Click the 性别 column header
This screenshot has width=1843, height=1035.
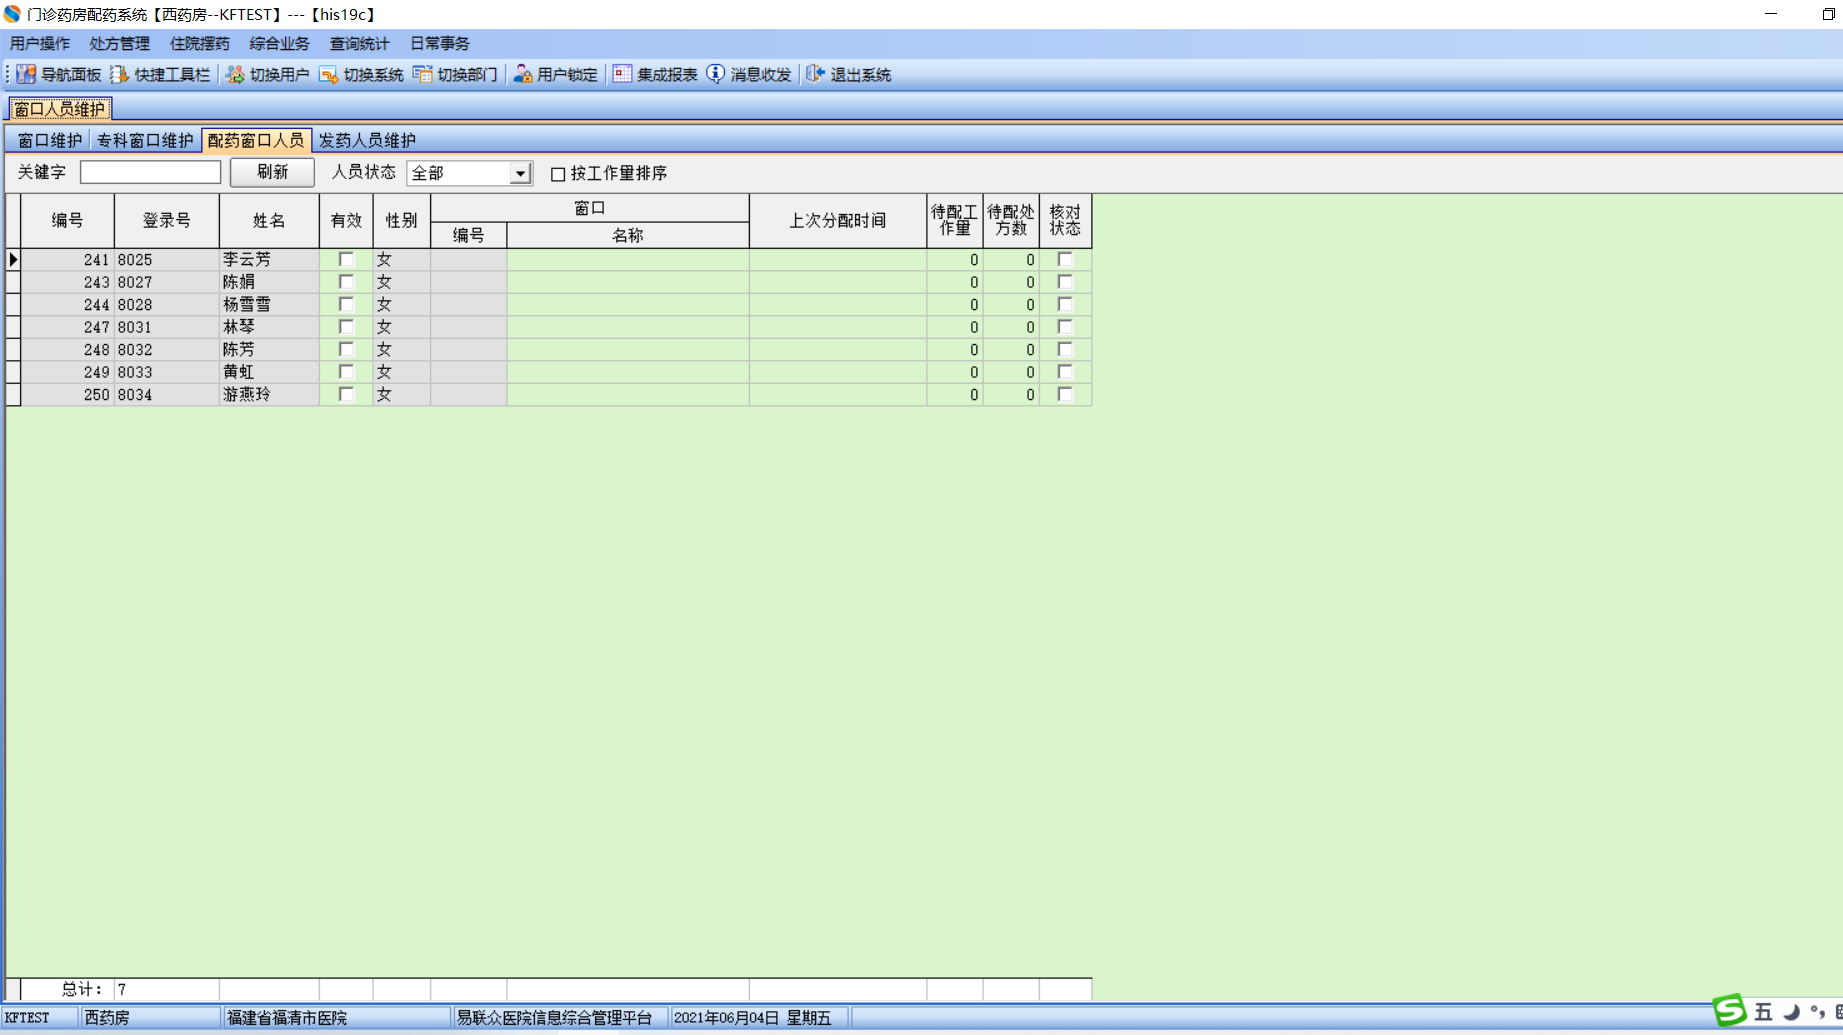tap(402, 221)
